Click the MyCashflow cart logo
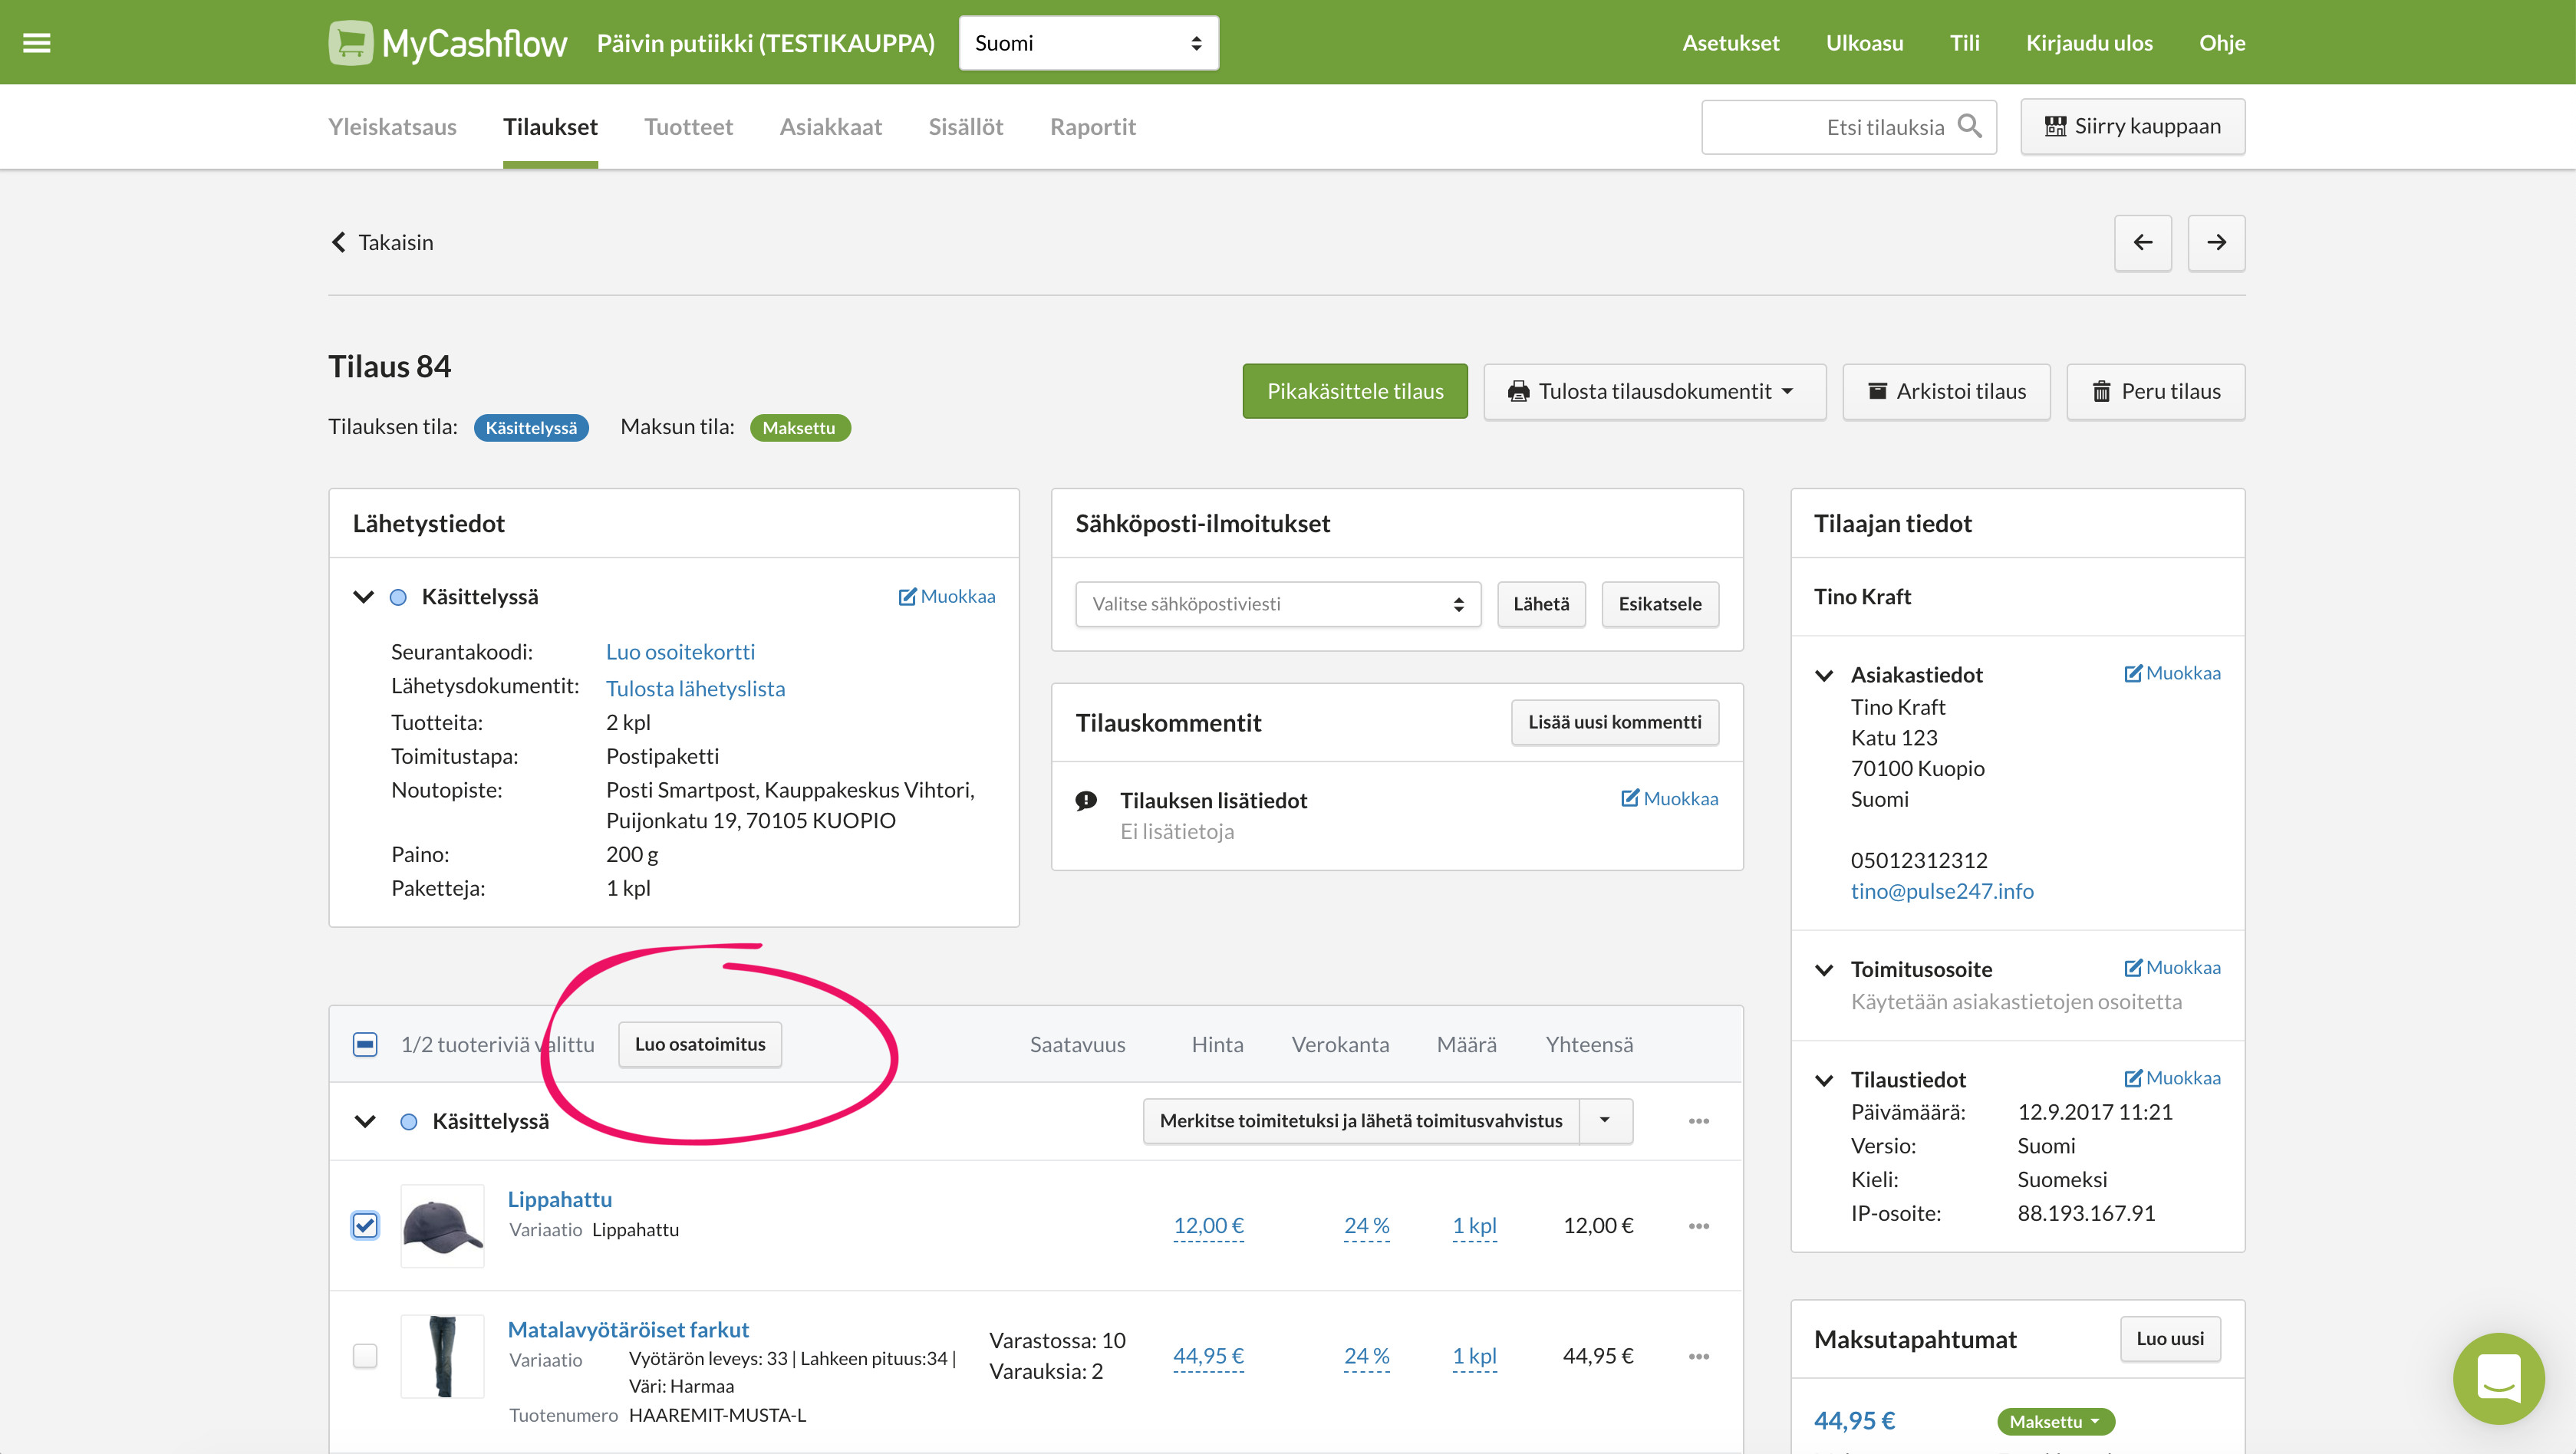 coord(350,43)
